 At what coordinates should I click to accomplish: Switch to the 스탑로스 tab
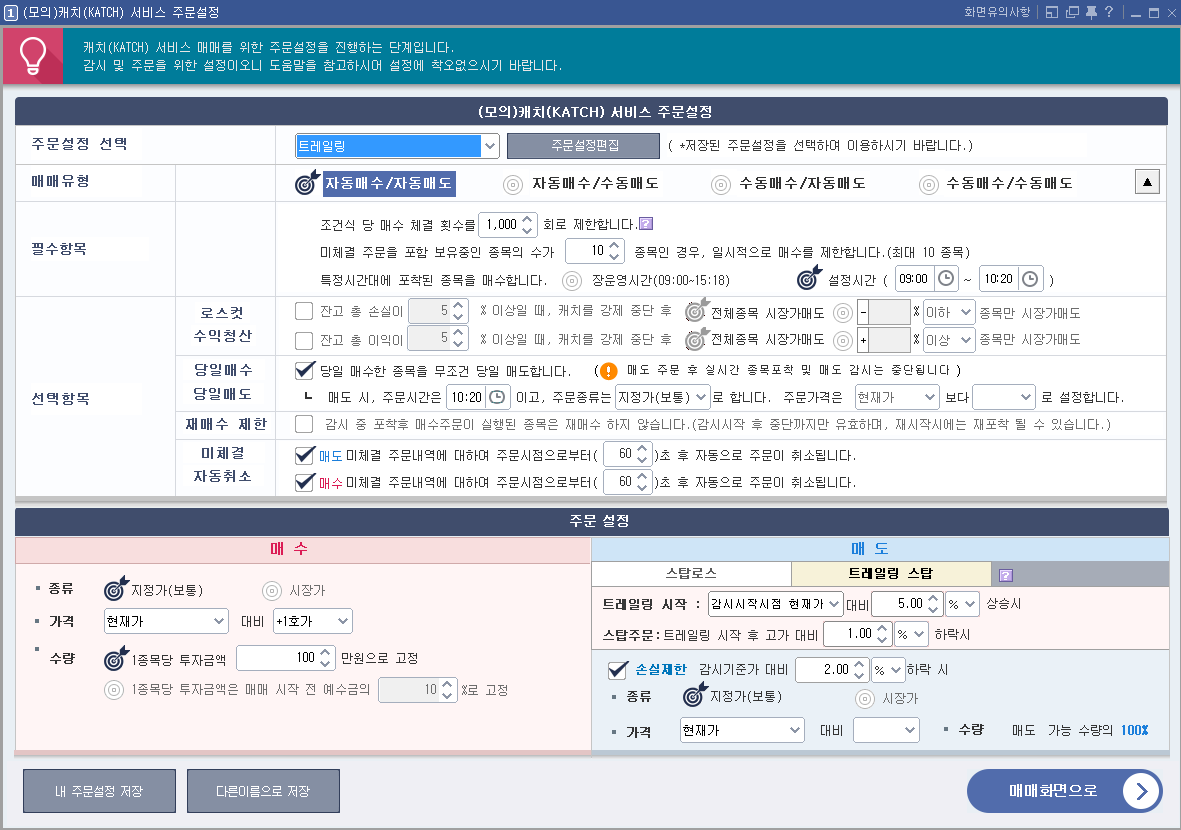tap(691, 574)
